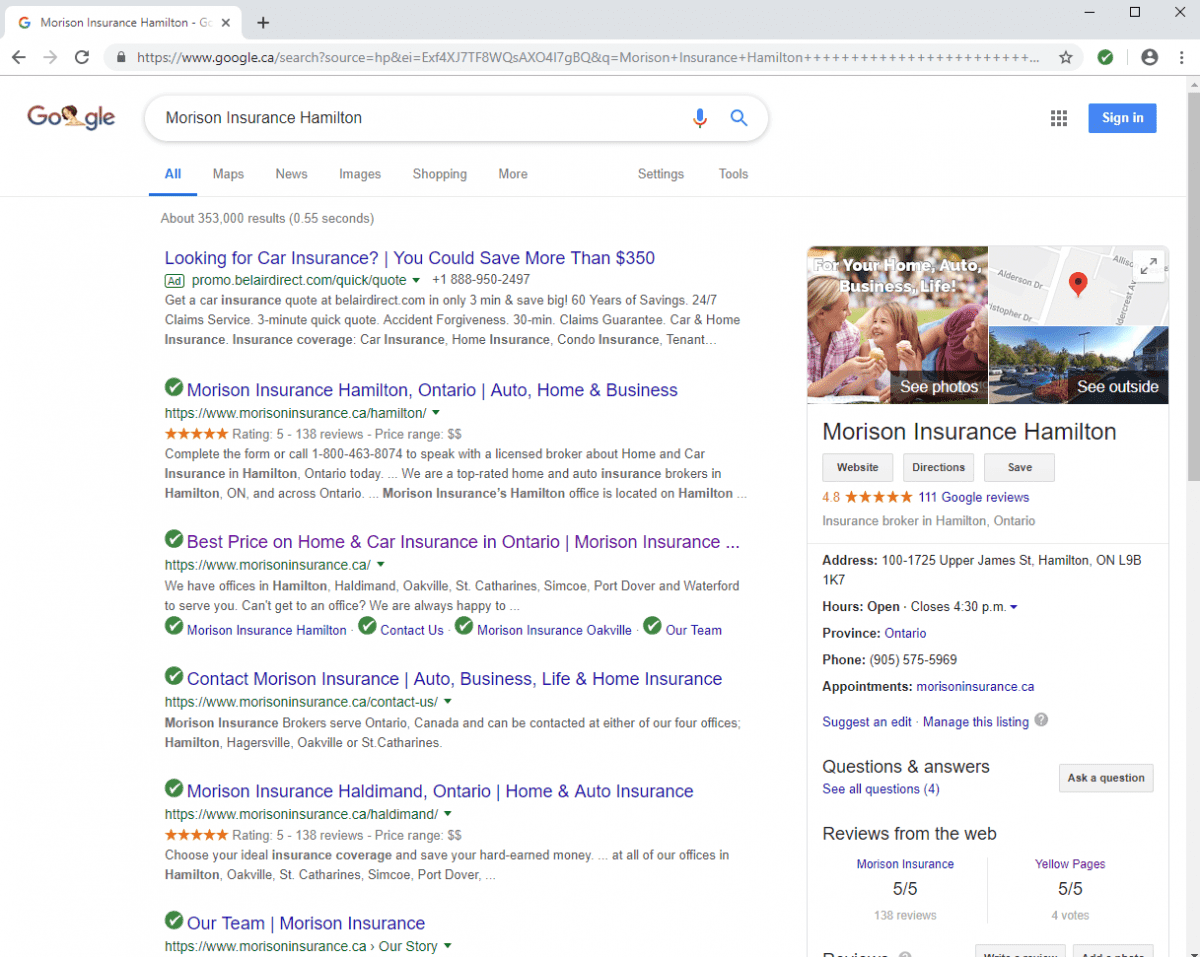Open a new browser tab with plus
This screenshot has height=957, width=1200.
263,22
